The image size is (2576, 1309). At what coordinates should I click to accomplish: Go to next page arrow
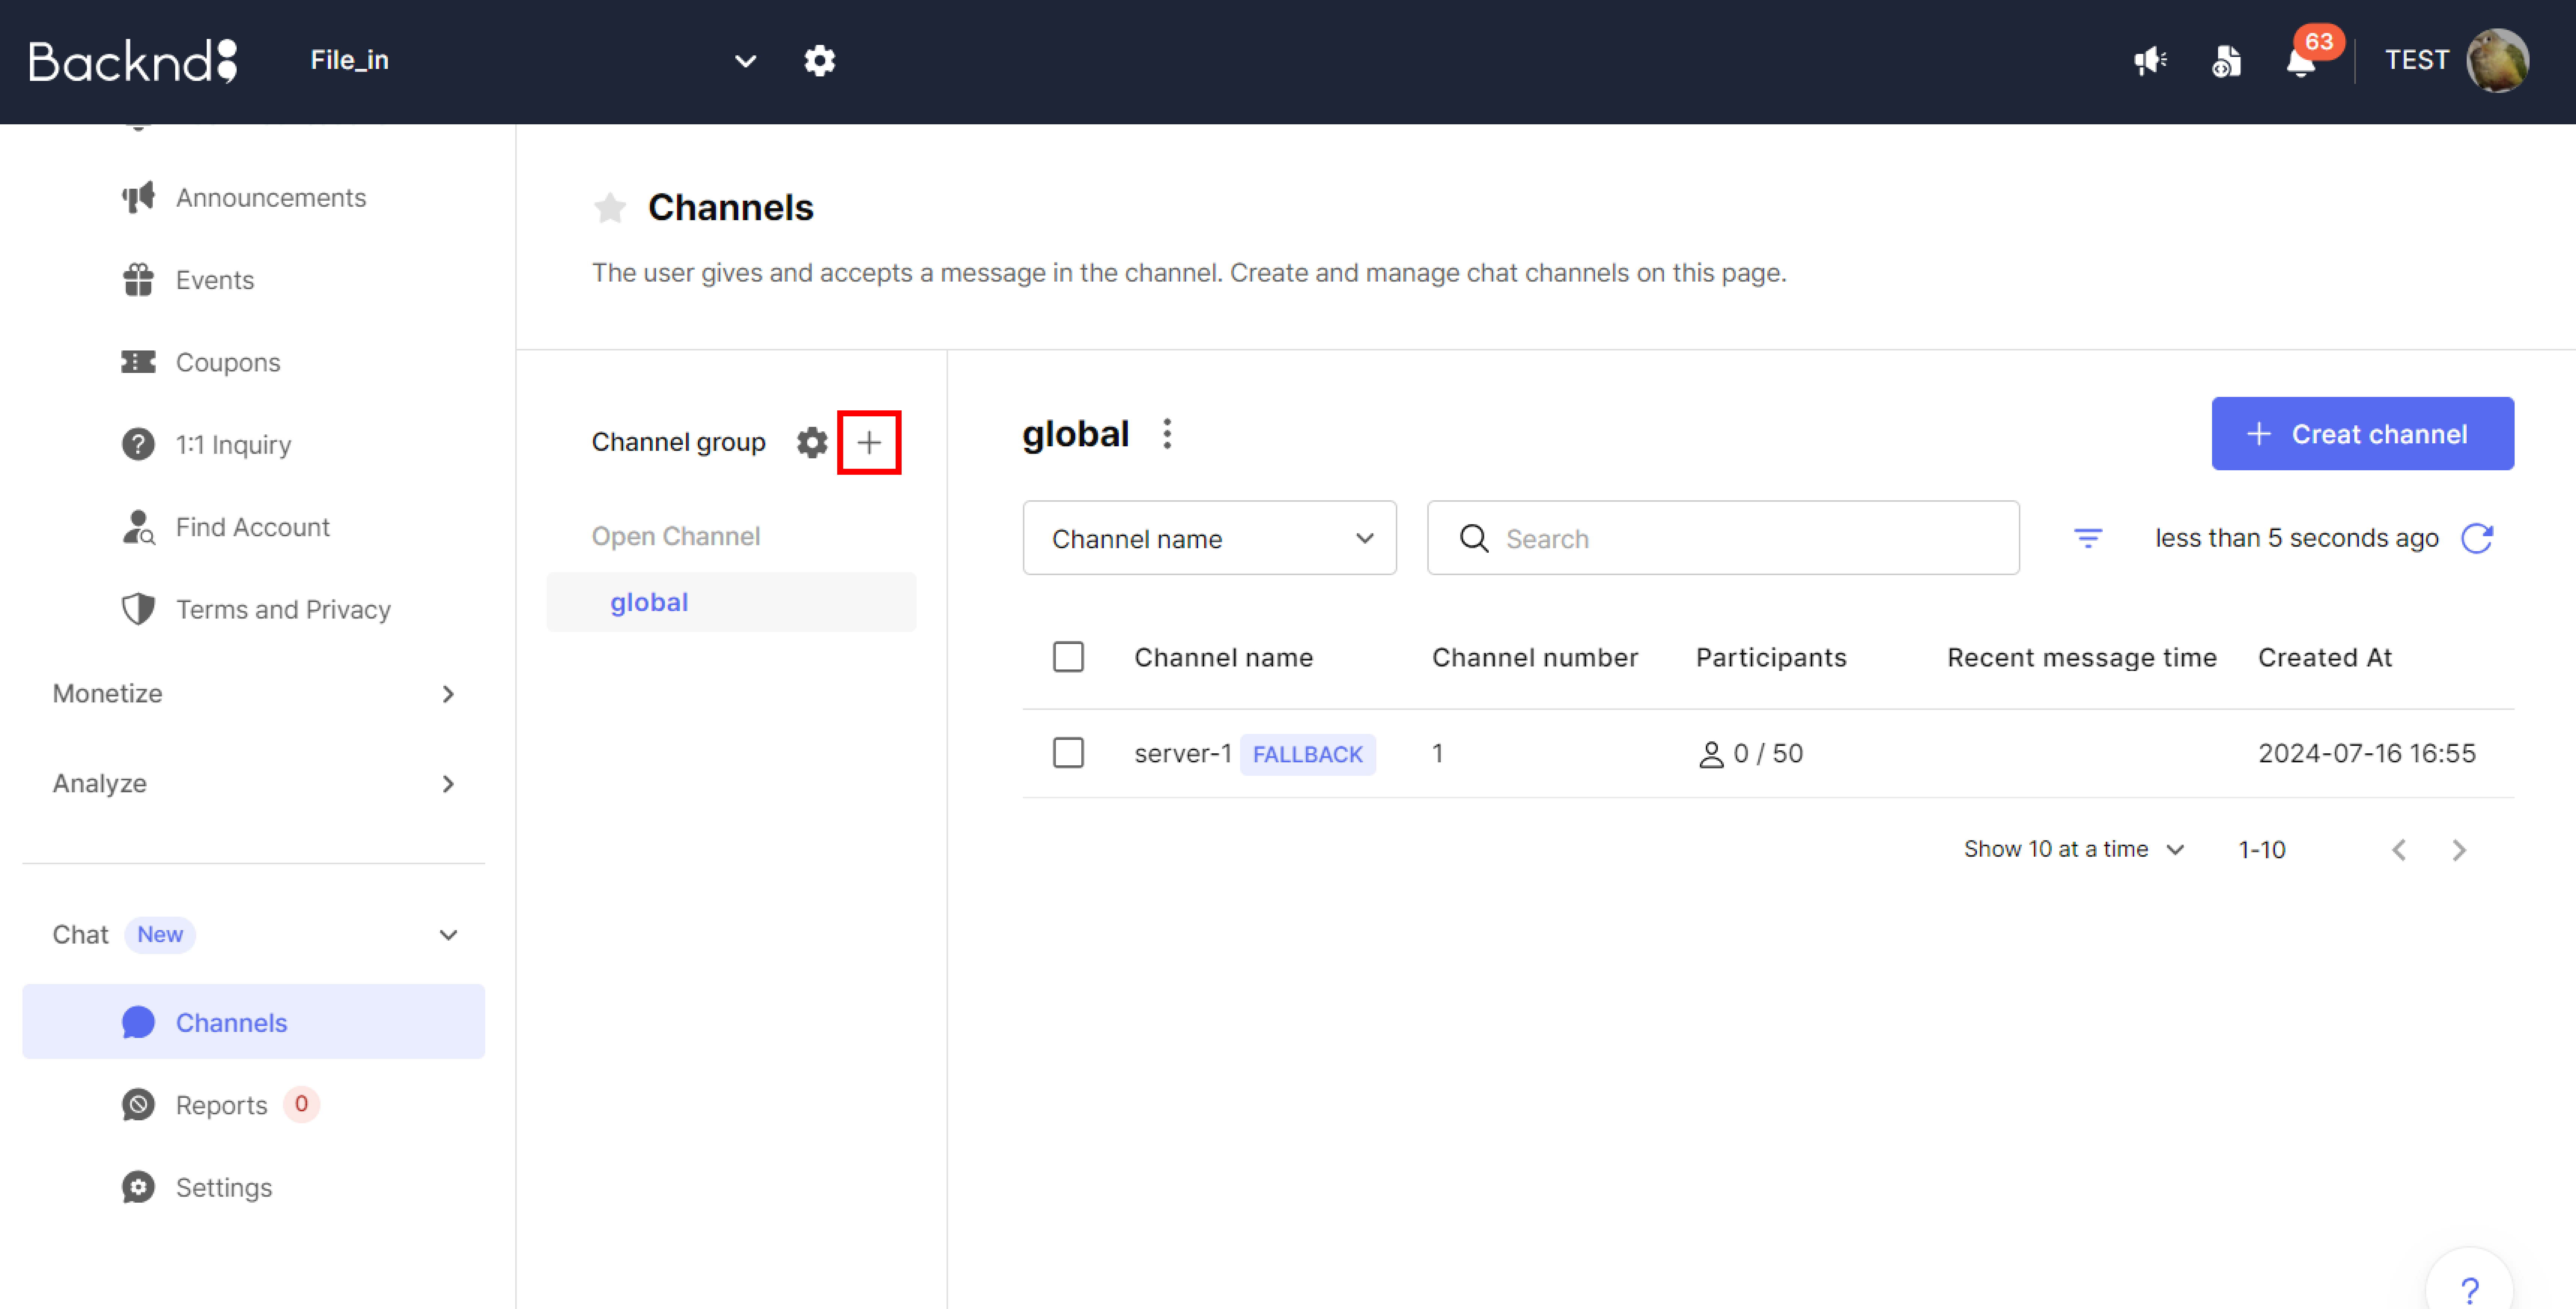(2459, 850)
